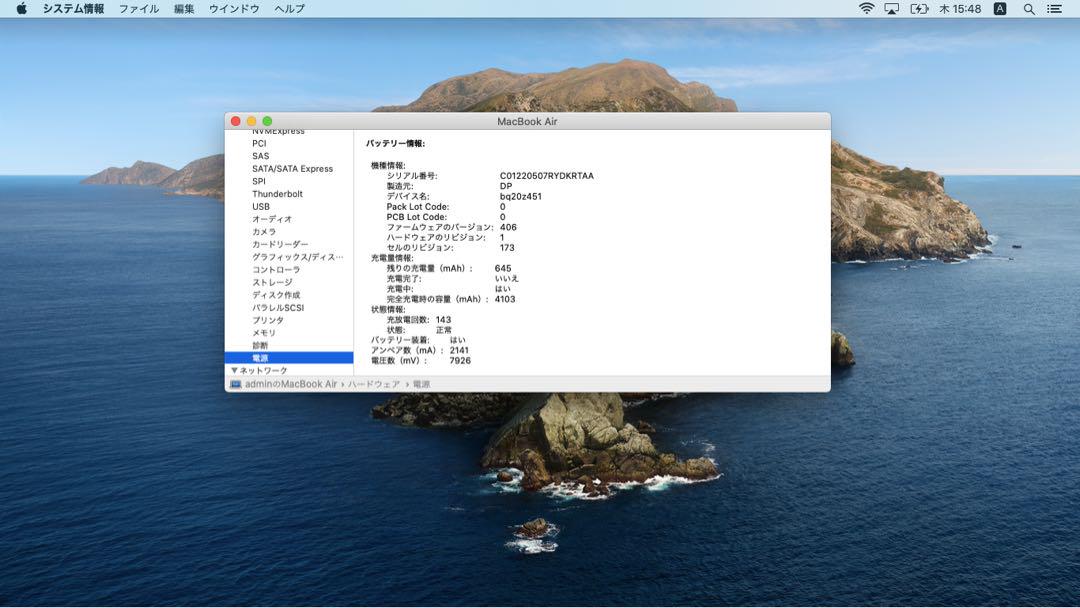Click the Wi-Fi status icon
Image resolution: width=1080 pixels, height=608 pixels.
click(866, 9)
